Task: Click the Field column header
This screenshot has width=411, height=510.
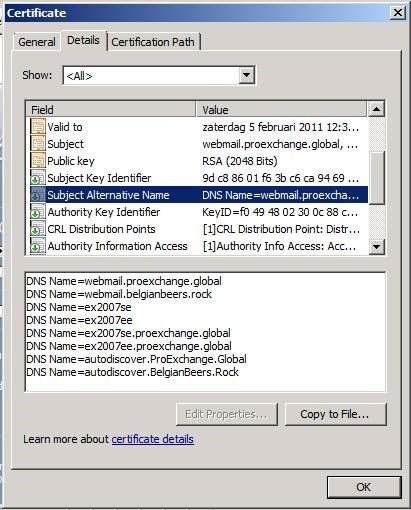Action: [x=111, y=110]
